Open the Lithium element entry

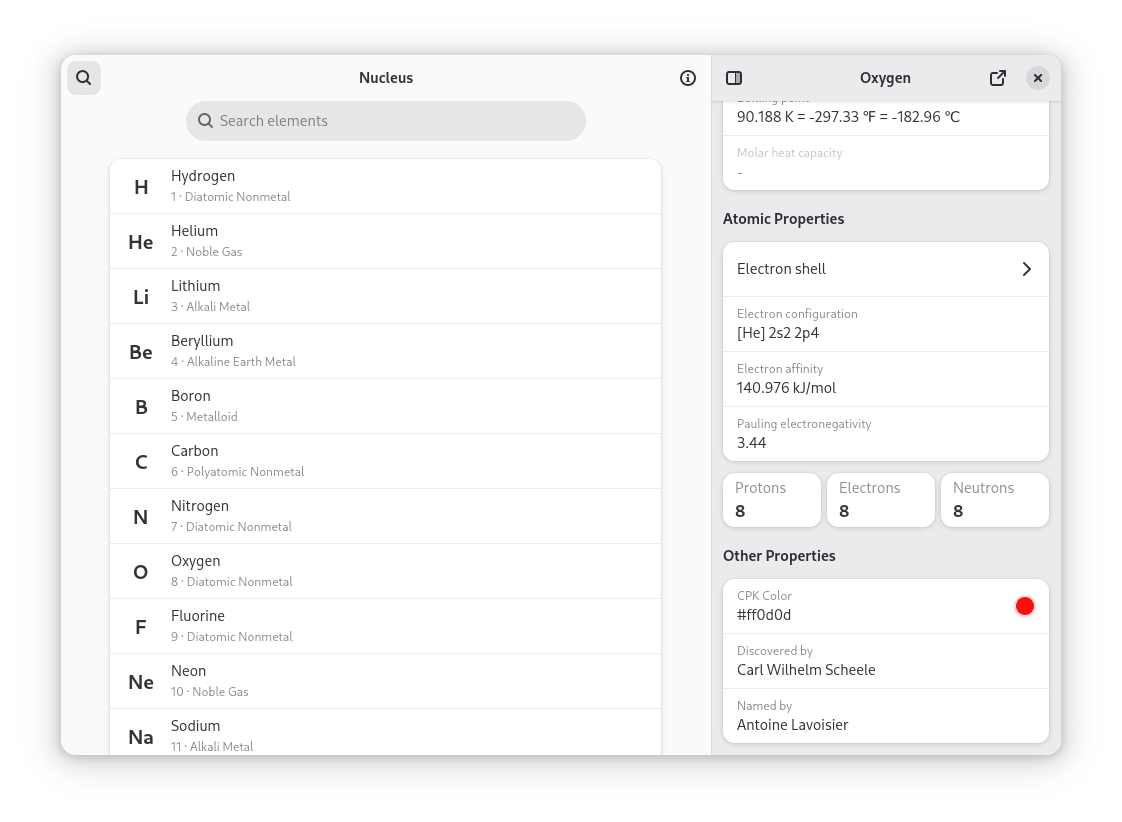tap(385, 296)
